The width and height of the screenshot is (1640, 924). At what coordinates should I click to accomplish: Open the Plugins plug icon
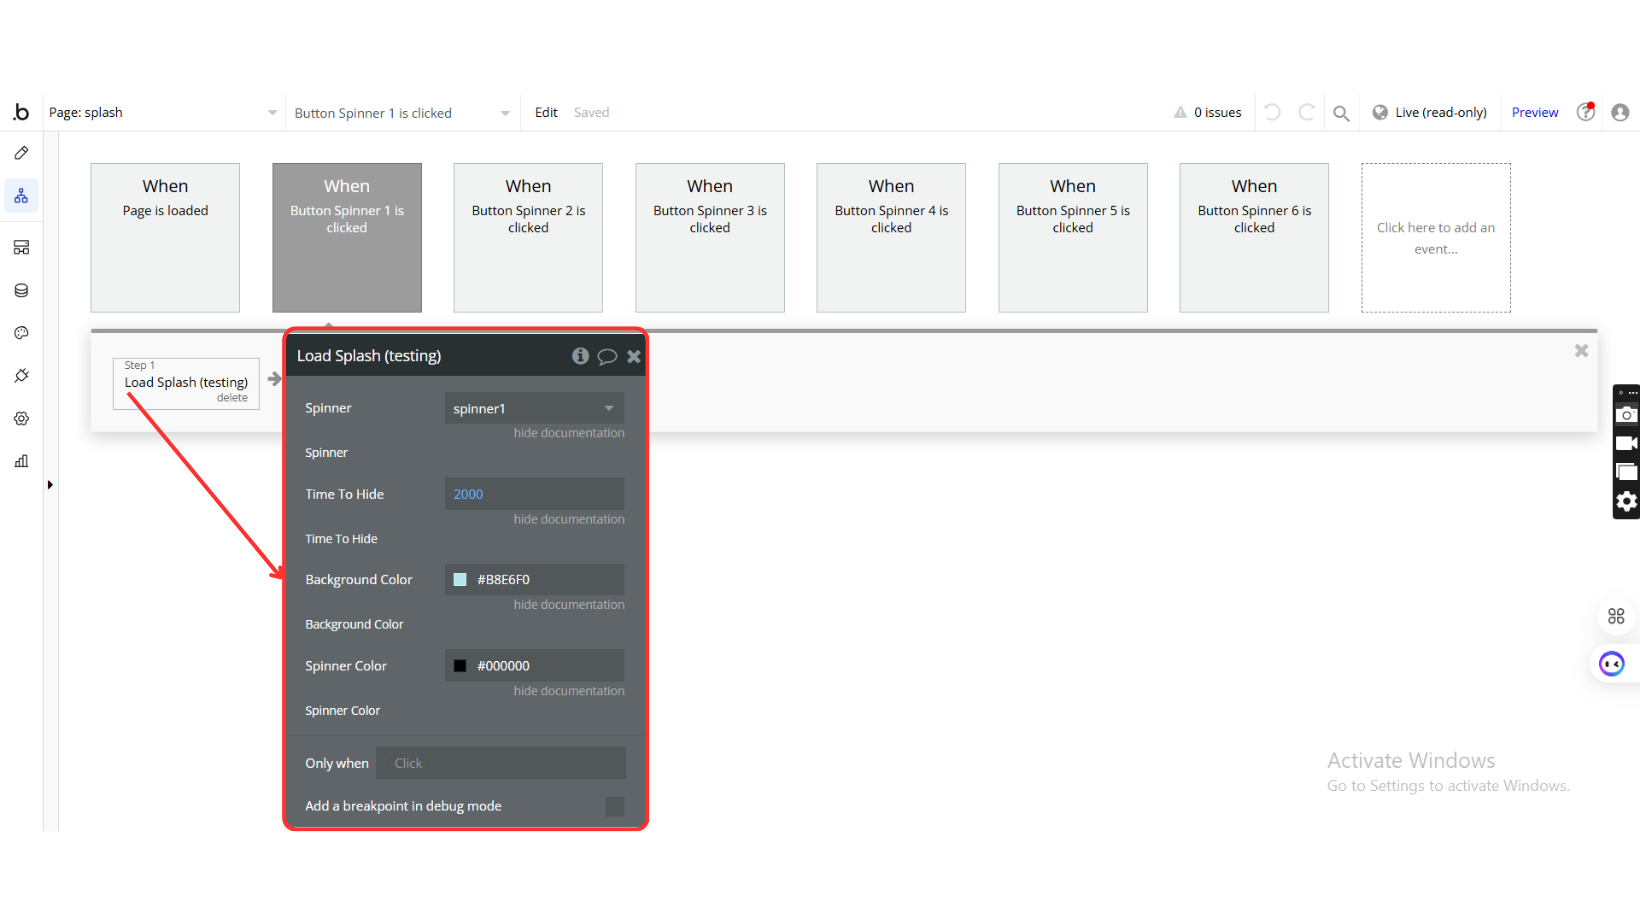click(21, 376)
